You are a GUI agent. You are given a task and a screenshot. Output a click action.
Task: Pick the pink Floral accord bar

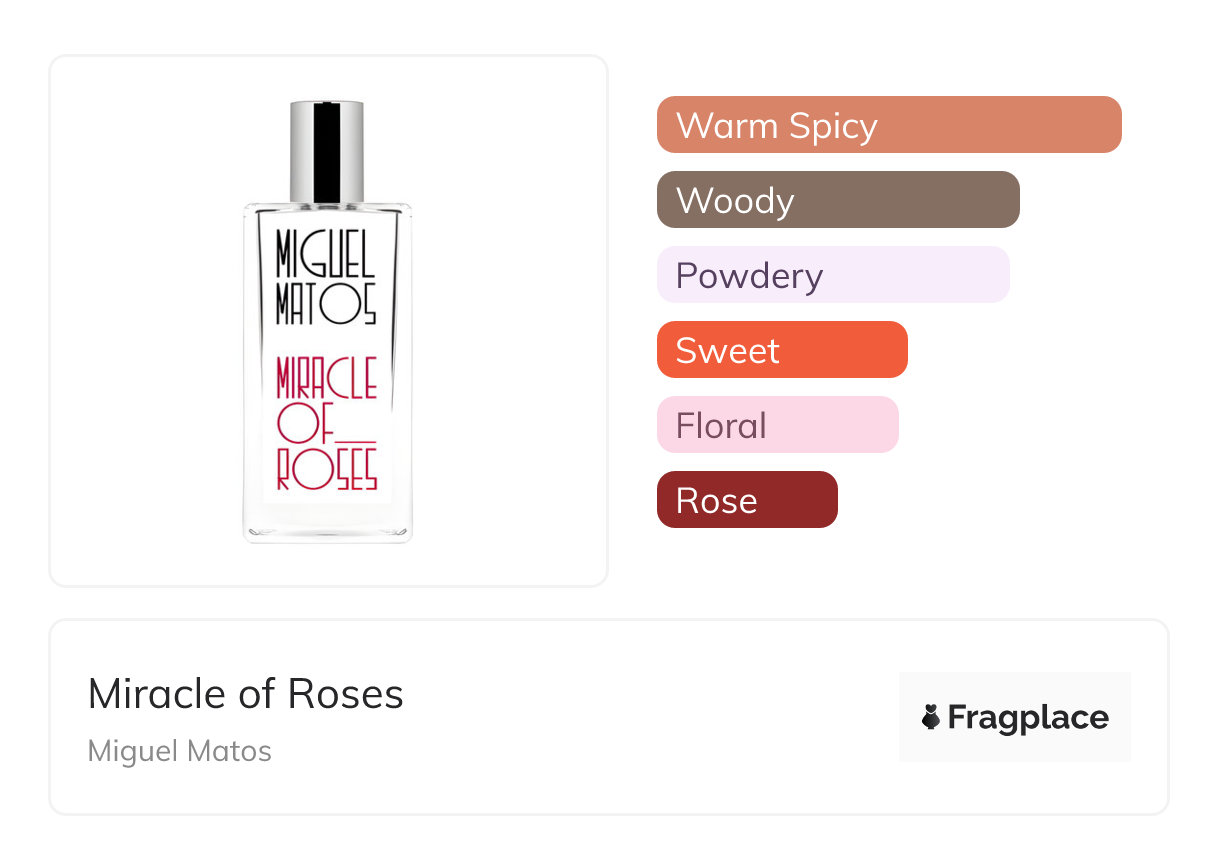point(777,425)
